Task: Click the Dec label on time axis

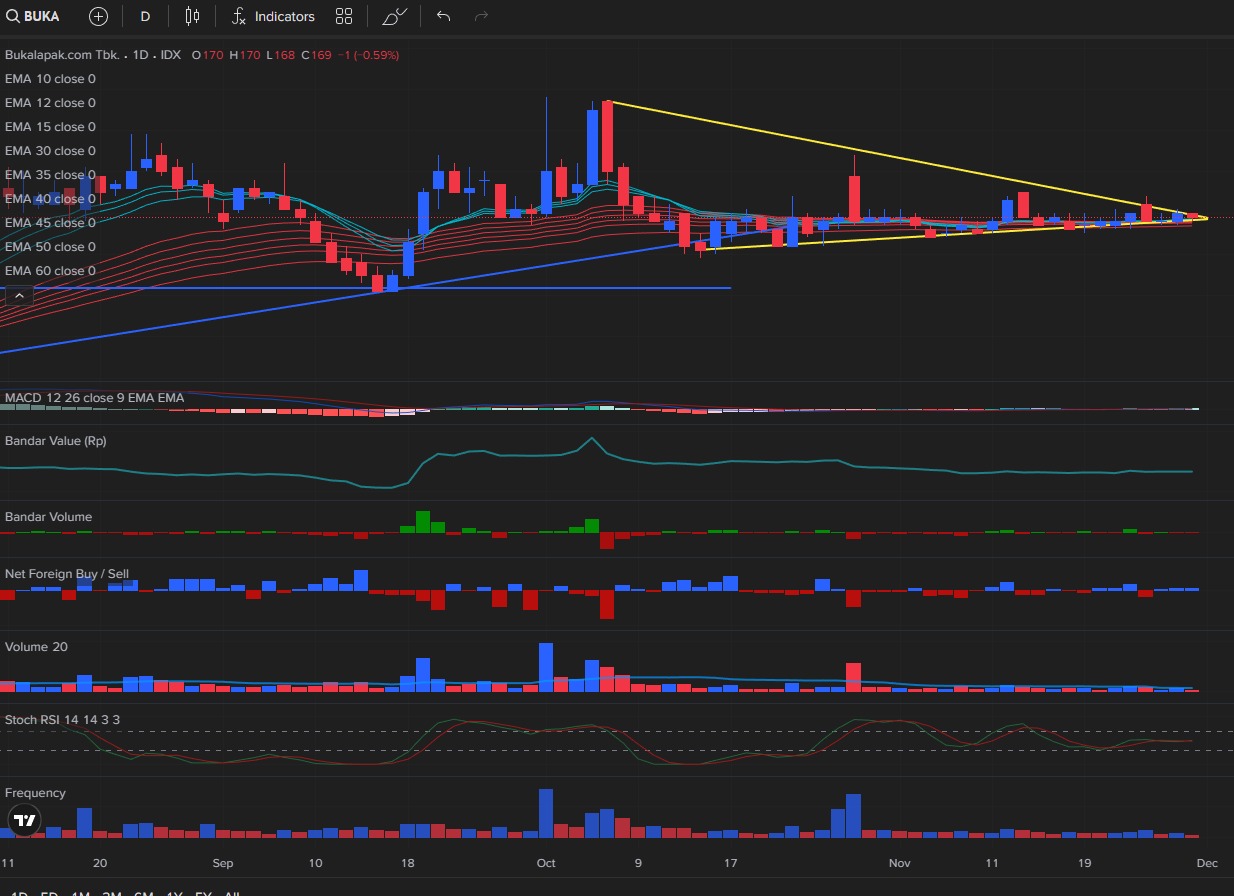Action: tap(1207, 863)
